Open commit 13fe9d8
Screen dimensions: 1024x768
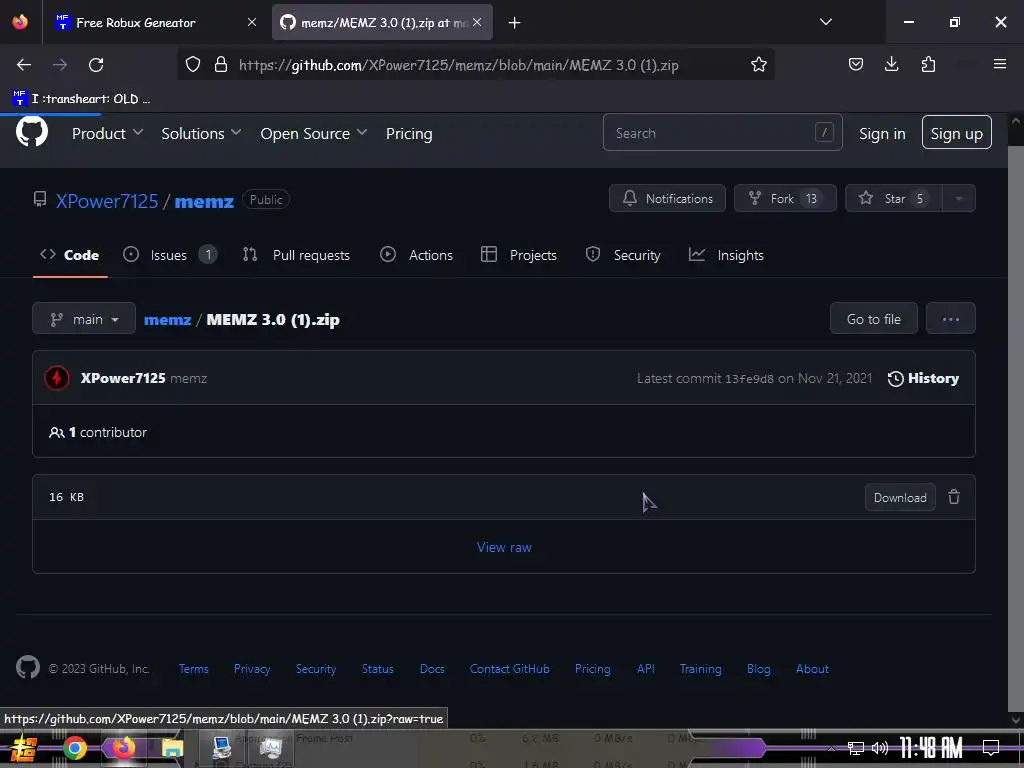pos(749,379)
